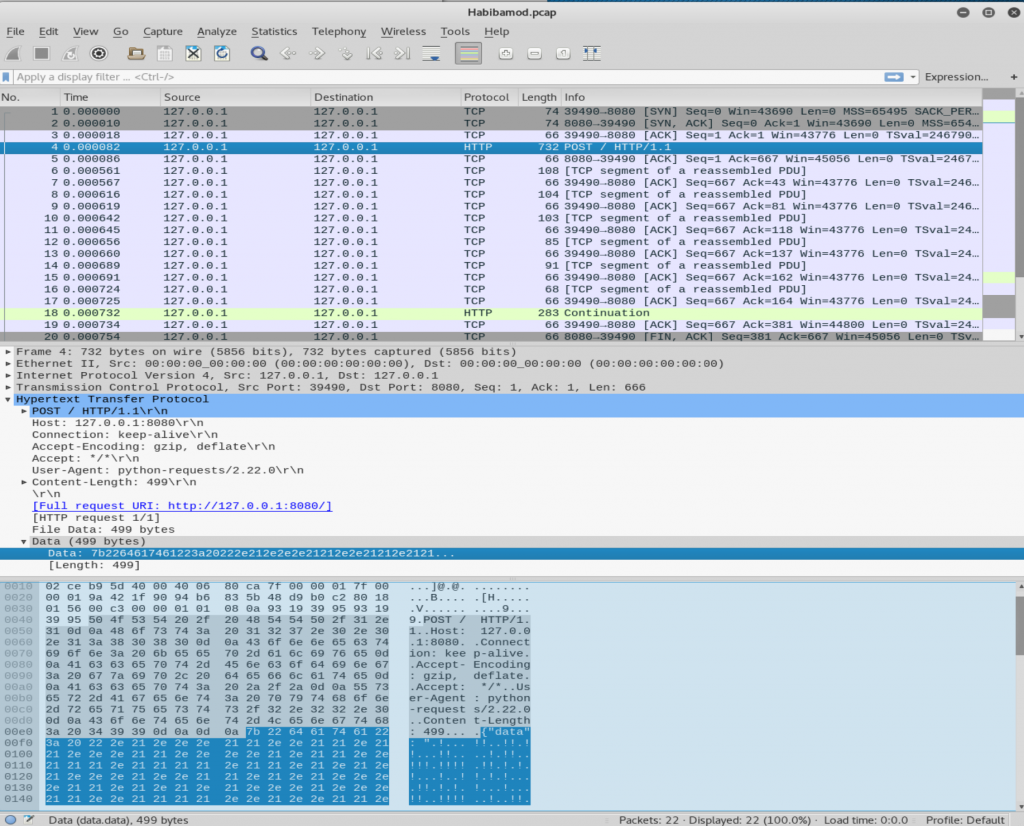Follow the Full request URI link
The height and width of the screenshot is (826, 1024).
tap(182, 506)
